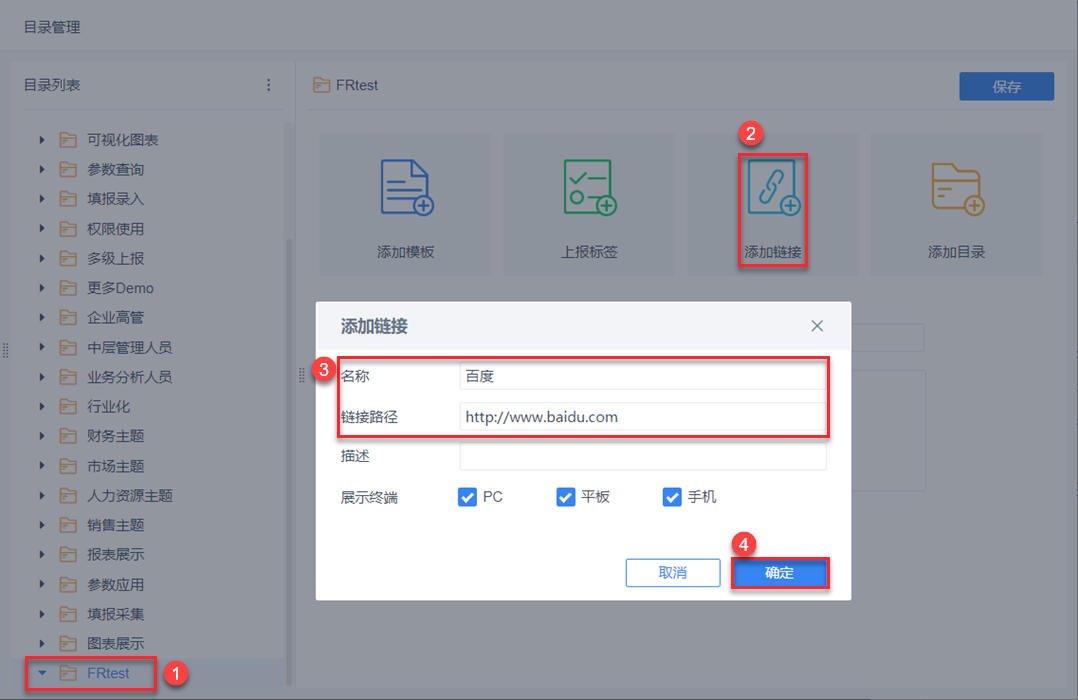Click the 行业化 folder icon
1078x700 pixels.
pyautogui.click(x=68, y=407)
